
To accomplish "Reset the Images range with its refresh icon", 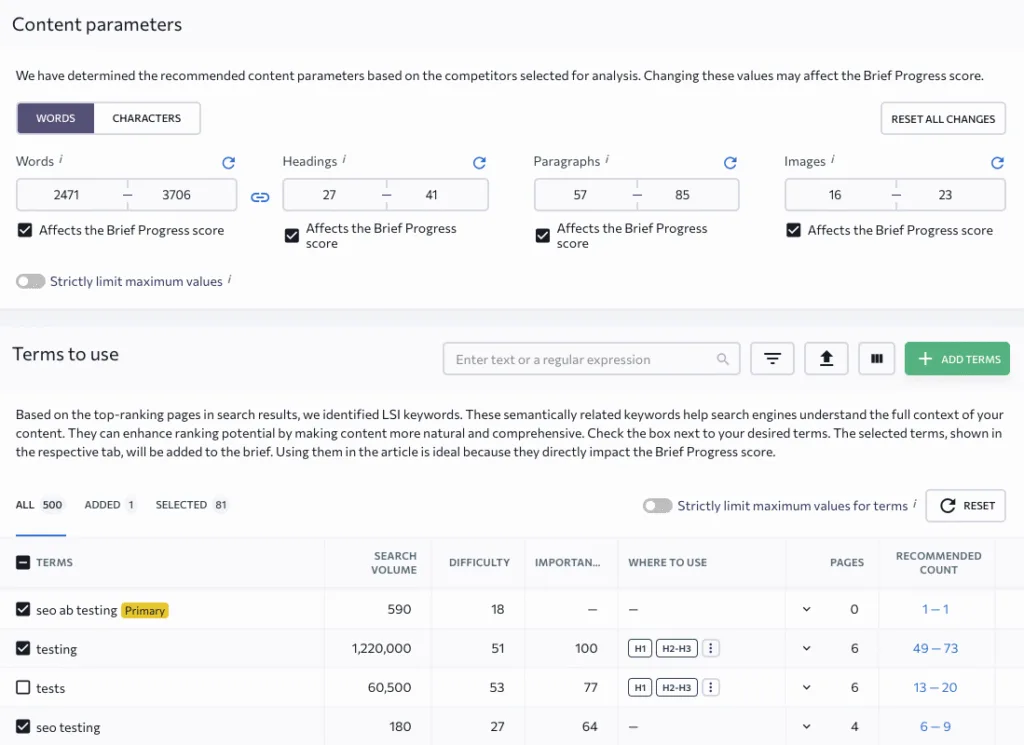I will [997, 162].
